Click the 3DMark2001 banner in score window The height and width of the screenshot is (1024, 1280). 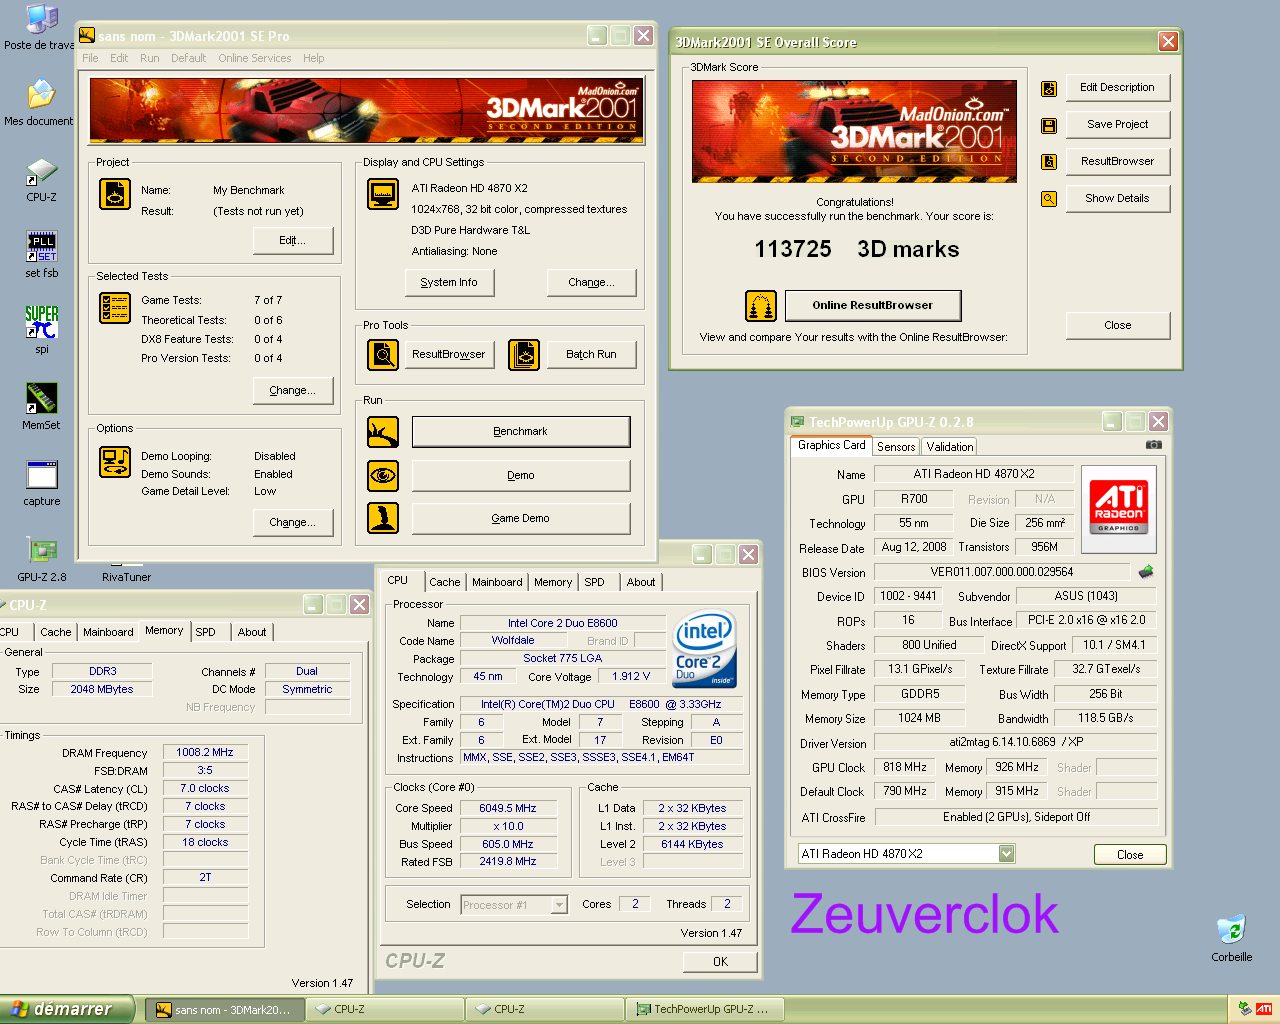coord(854,131)
